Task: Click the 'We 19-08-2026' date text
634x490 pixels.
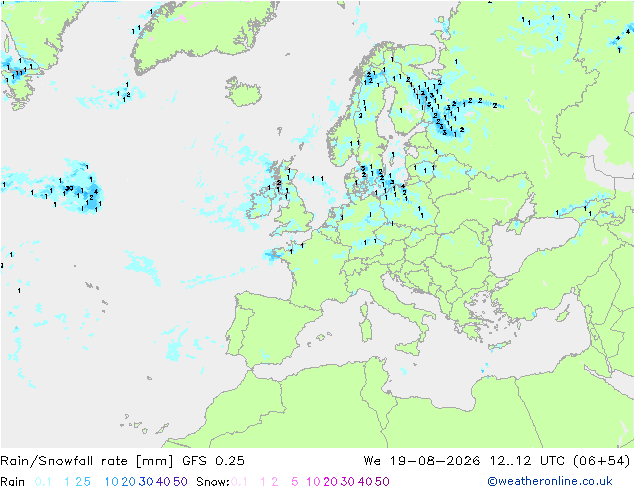Action: [422, 461]
